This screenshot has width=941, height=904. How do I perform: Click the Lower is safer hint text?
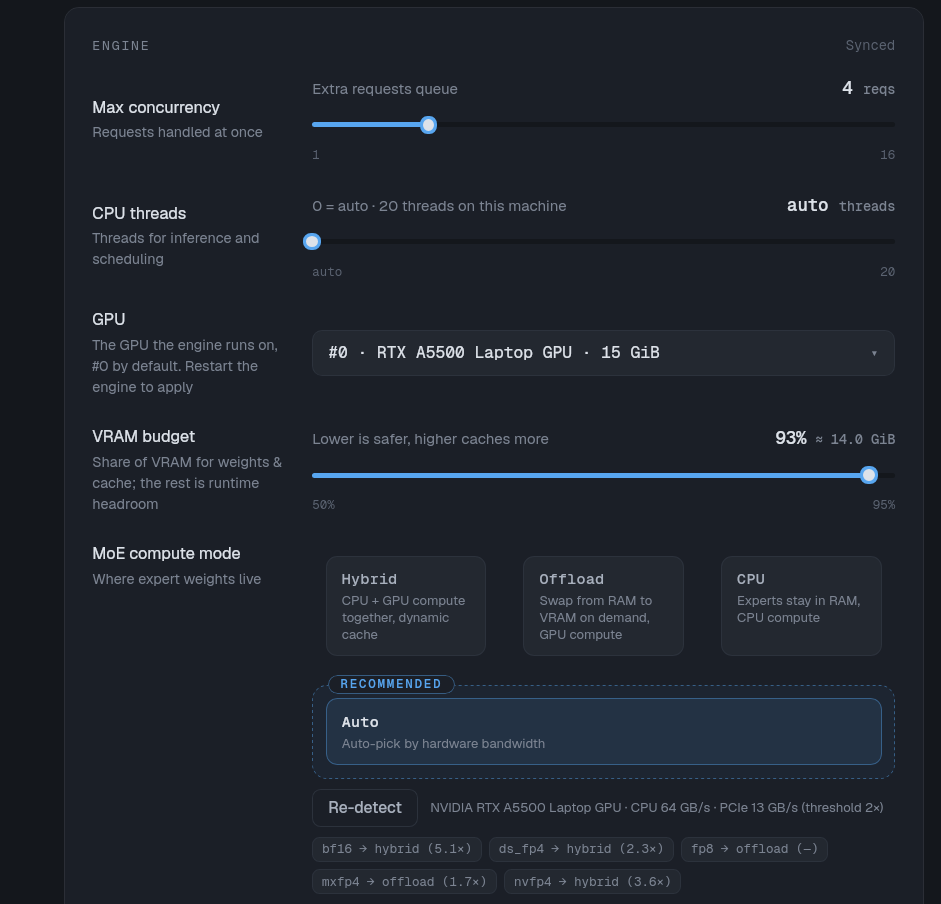point(430,439)
